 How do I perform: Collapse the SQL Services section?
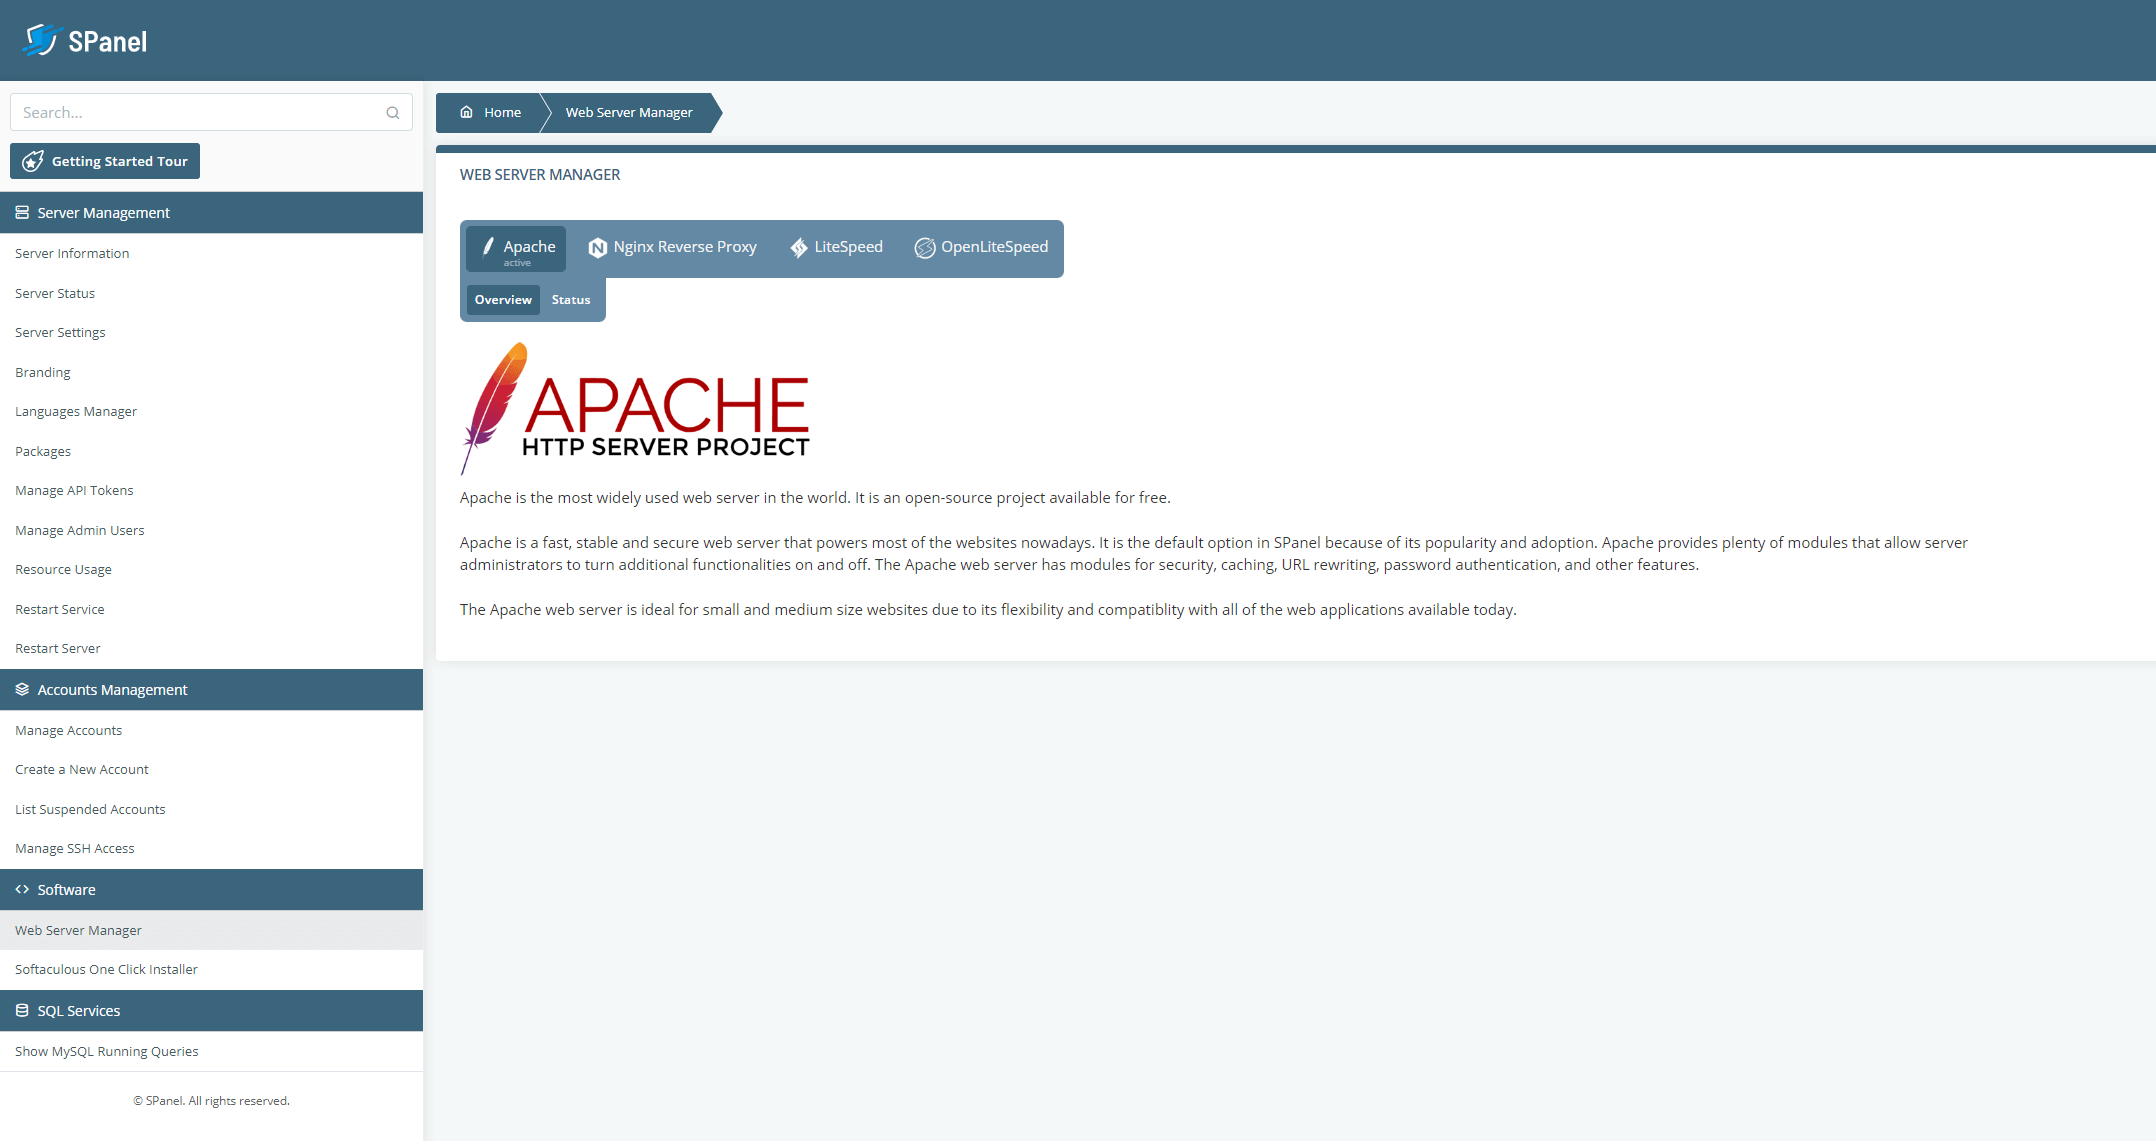pos(212,1011)
